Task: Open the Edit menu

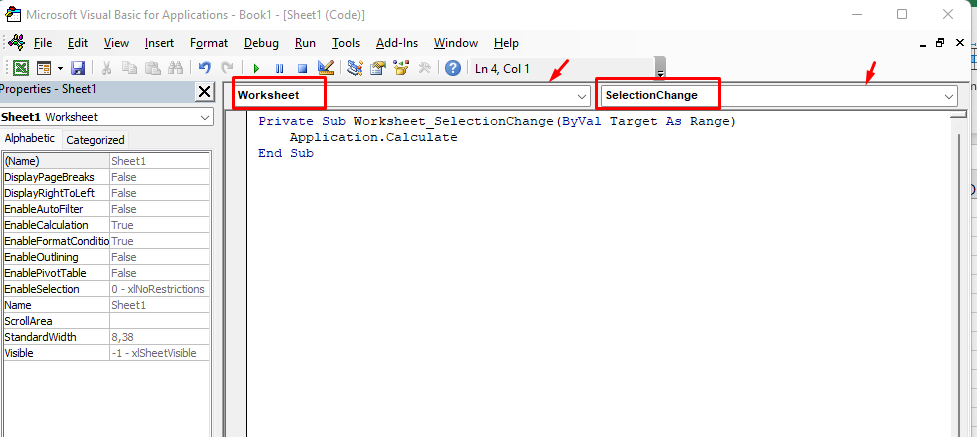Action: (78, 43)
